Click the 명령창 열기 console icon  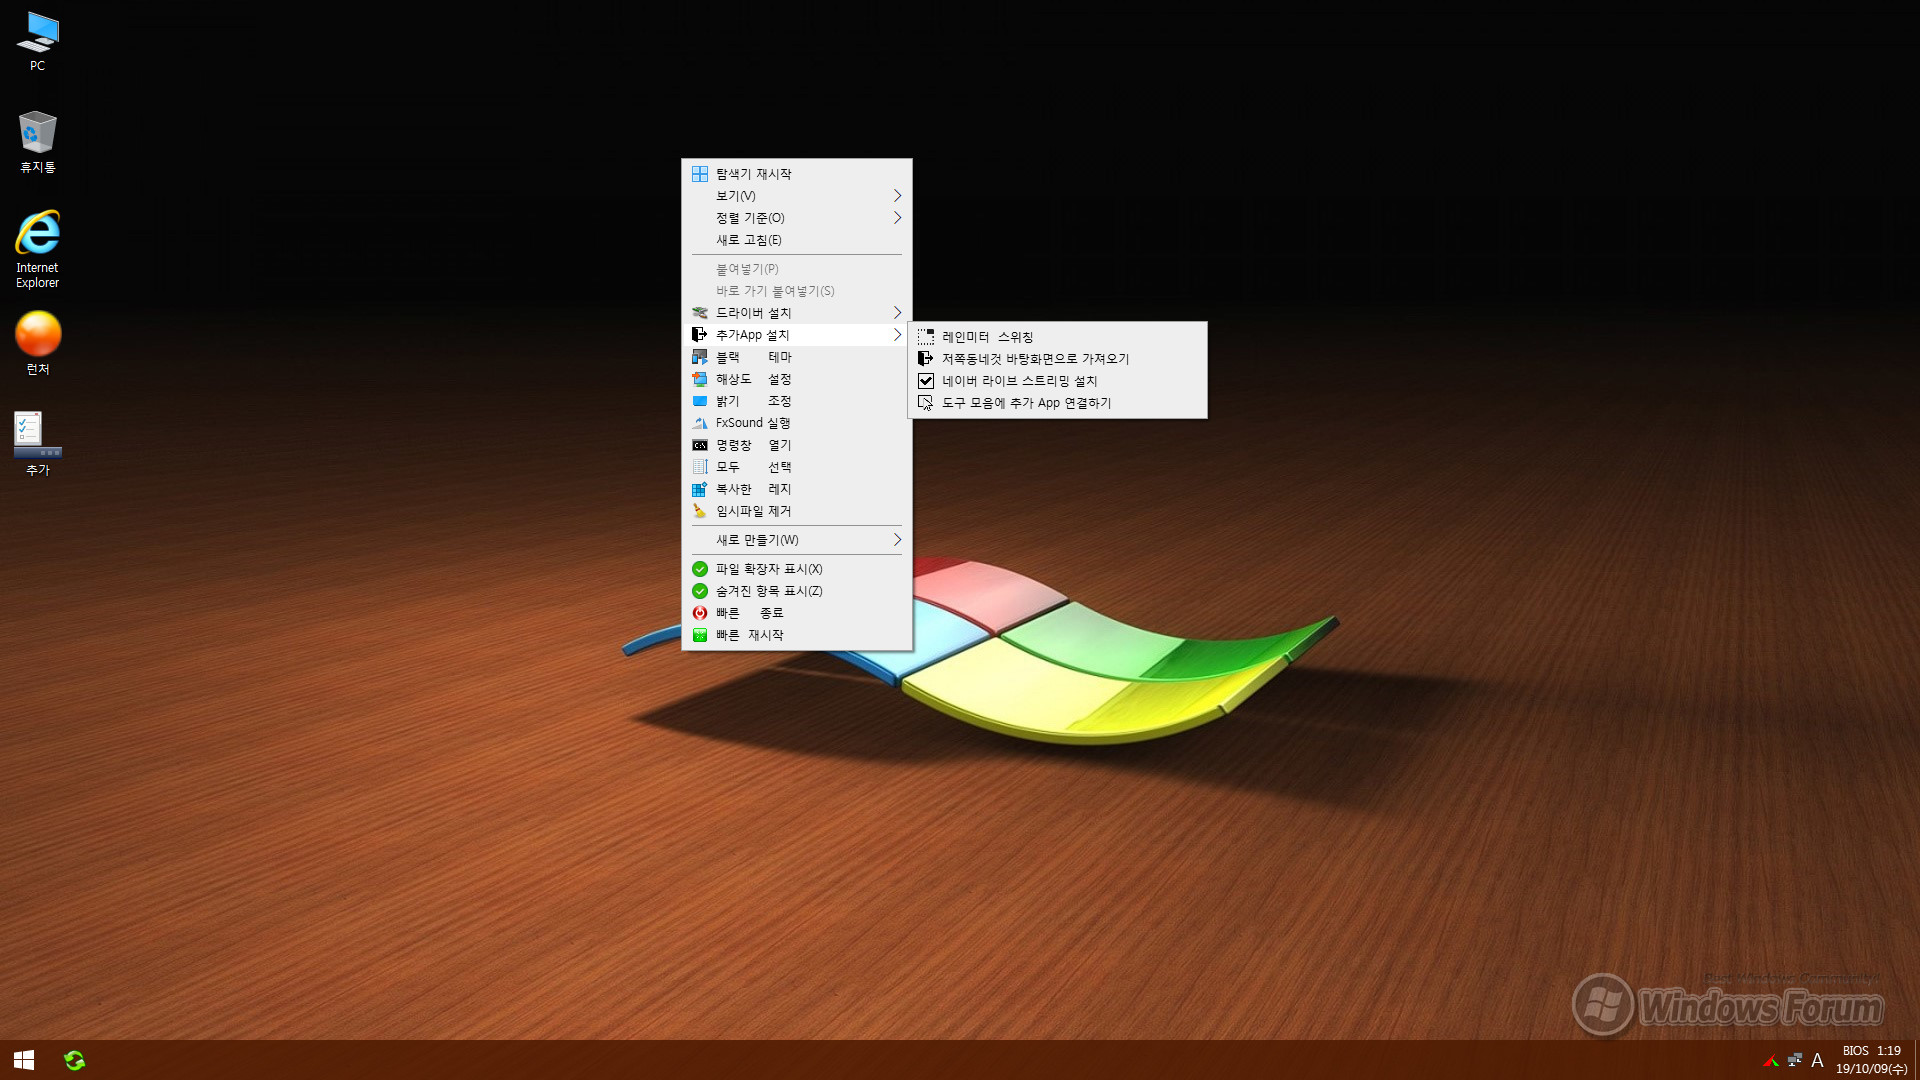pos(700,445)
